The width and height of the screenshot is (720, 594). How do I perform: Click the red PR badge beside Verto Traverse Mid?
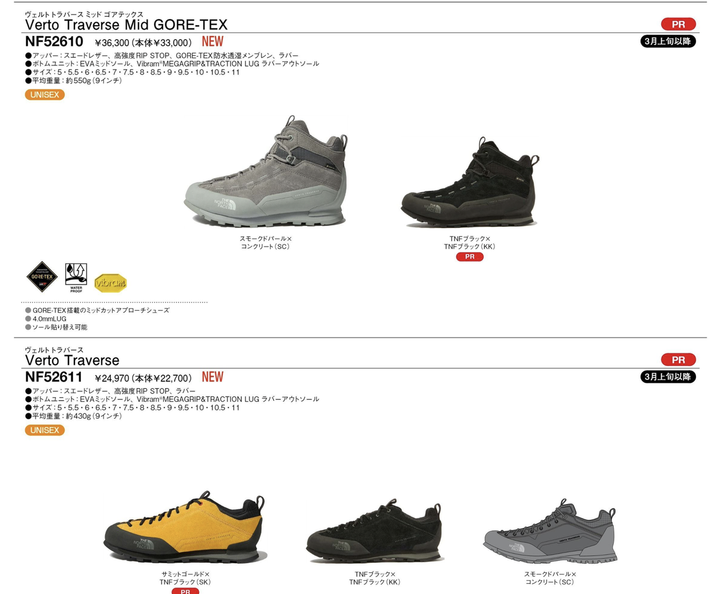[x=678, y=24]
